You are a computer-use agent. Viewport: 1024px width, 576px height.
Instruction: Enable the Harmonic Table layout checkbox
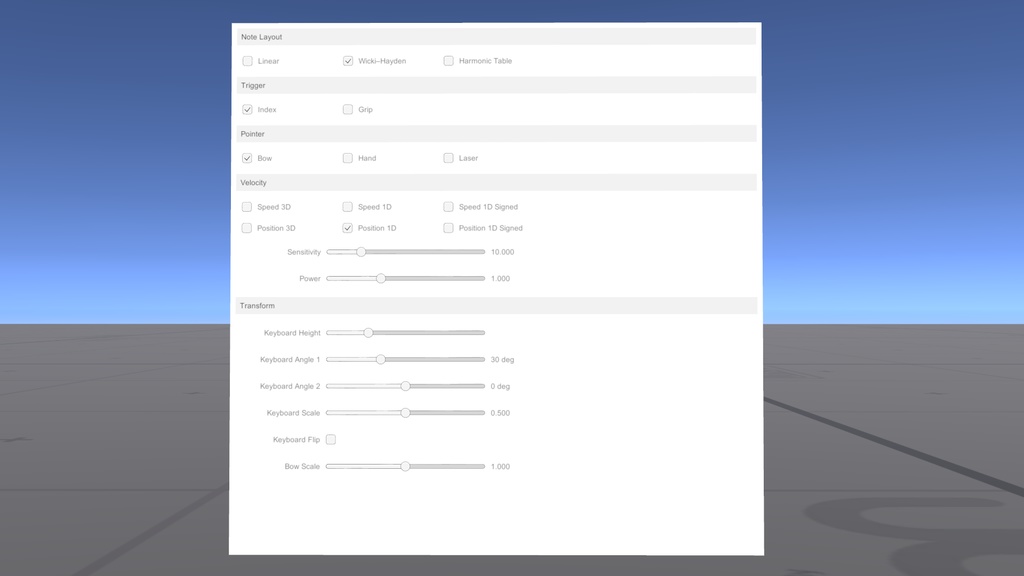click(449, 61)
